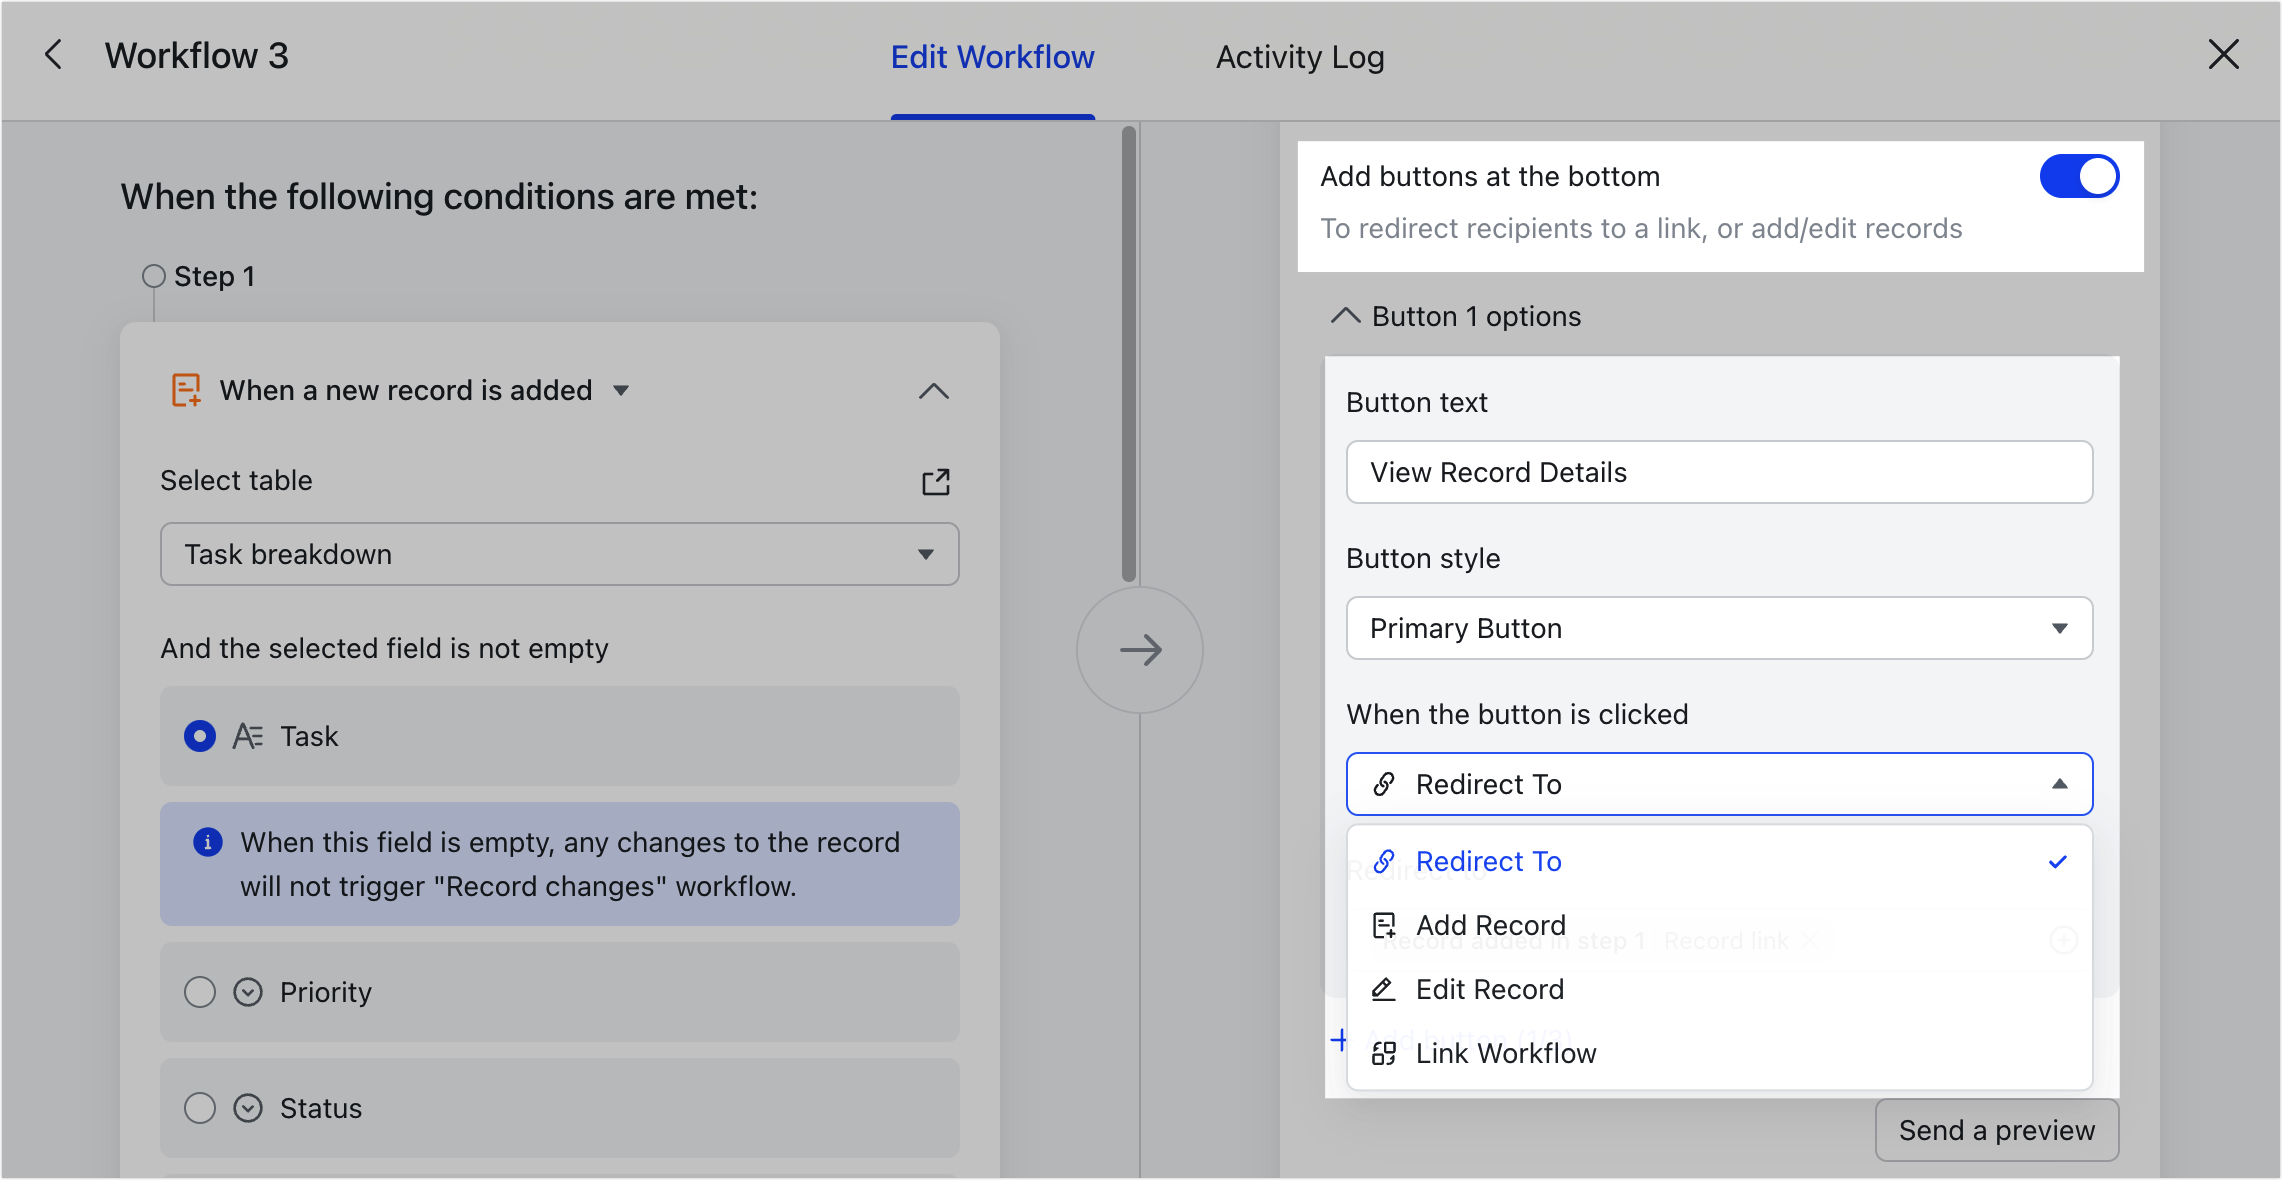Screen dimensions: 2282x1180
Task: Select the Status field radio button
Action: click(x=200, y=1108)
